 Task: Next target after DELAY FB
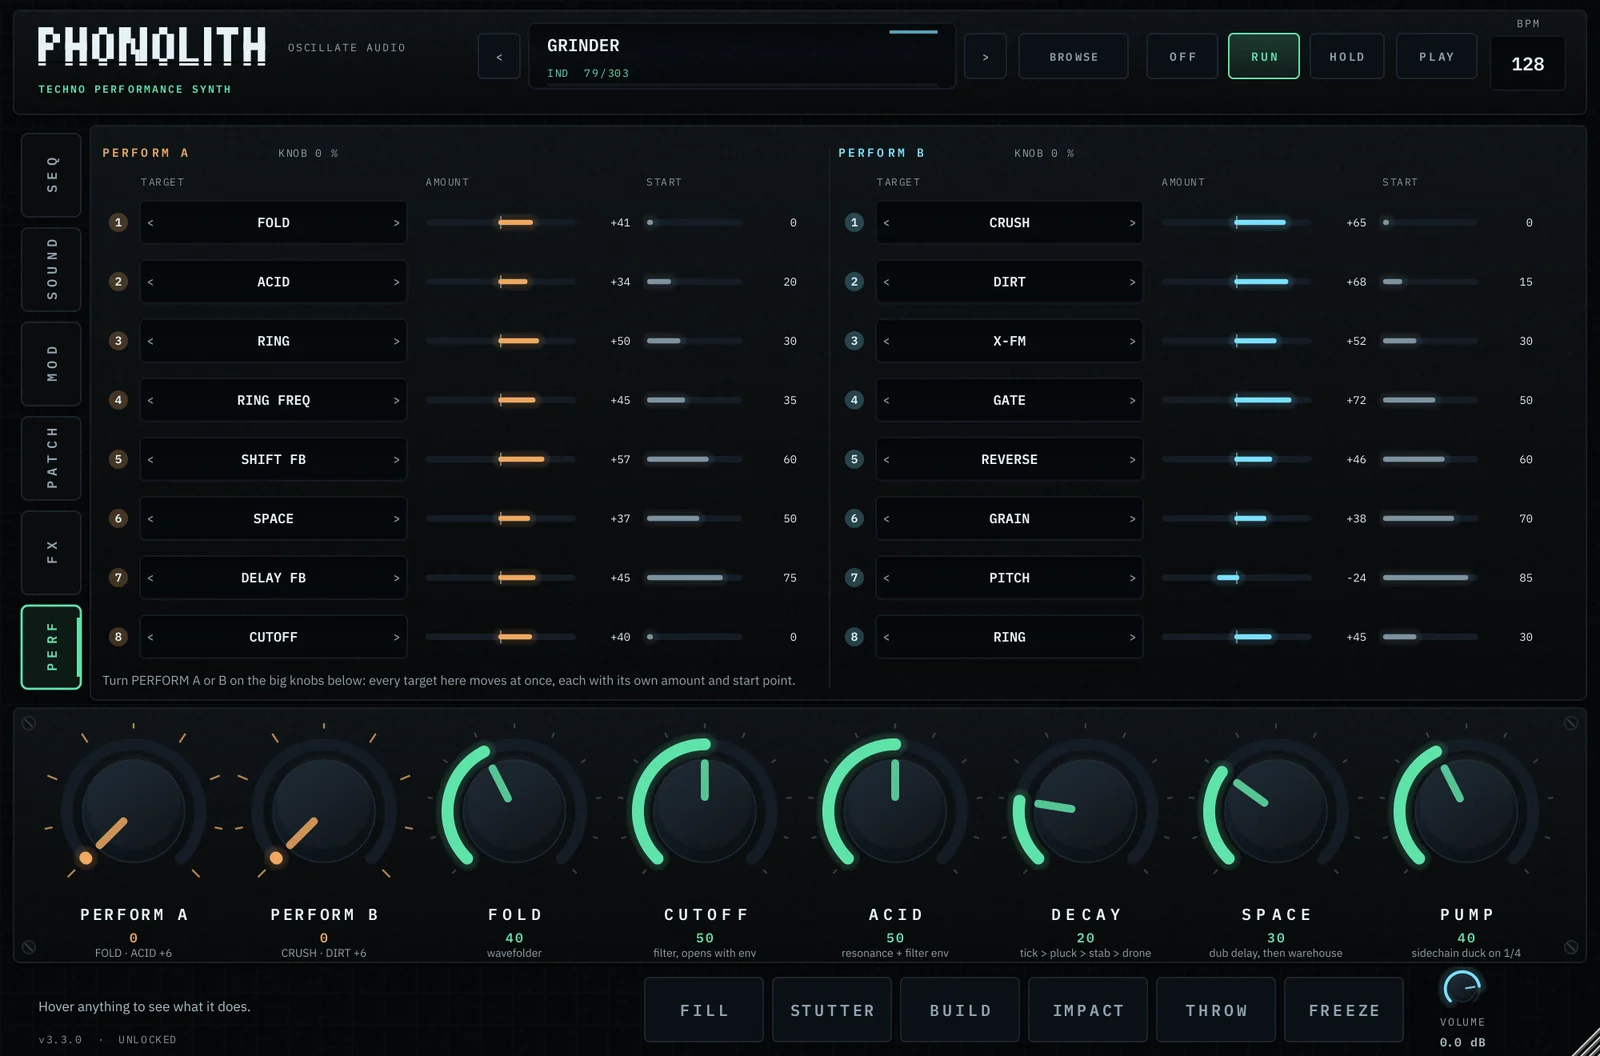click(x=396, y=578)
